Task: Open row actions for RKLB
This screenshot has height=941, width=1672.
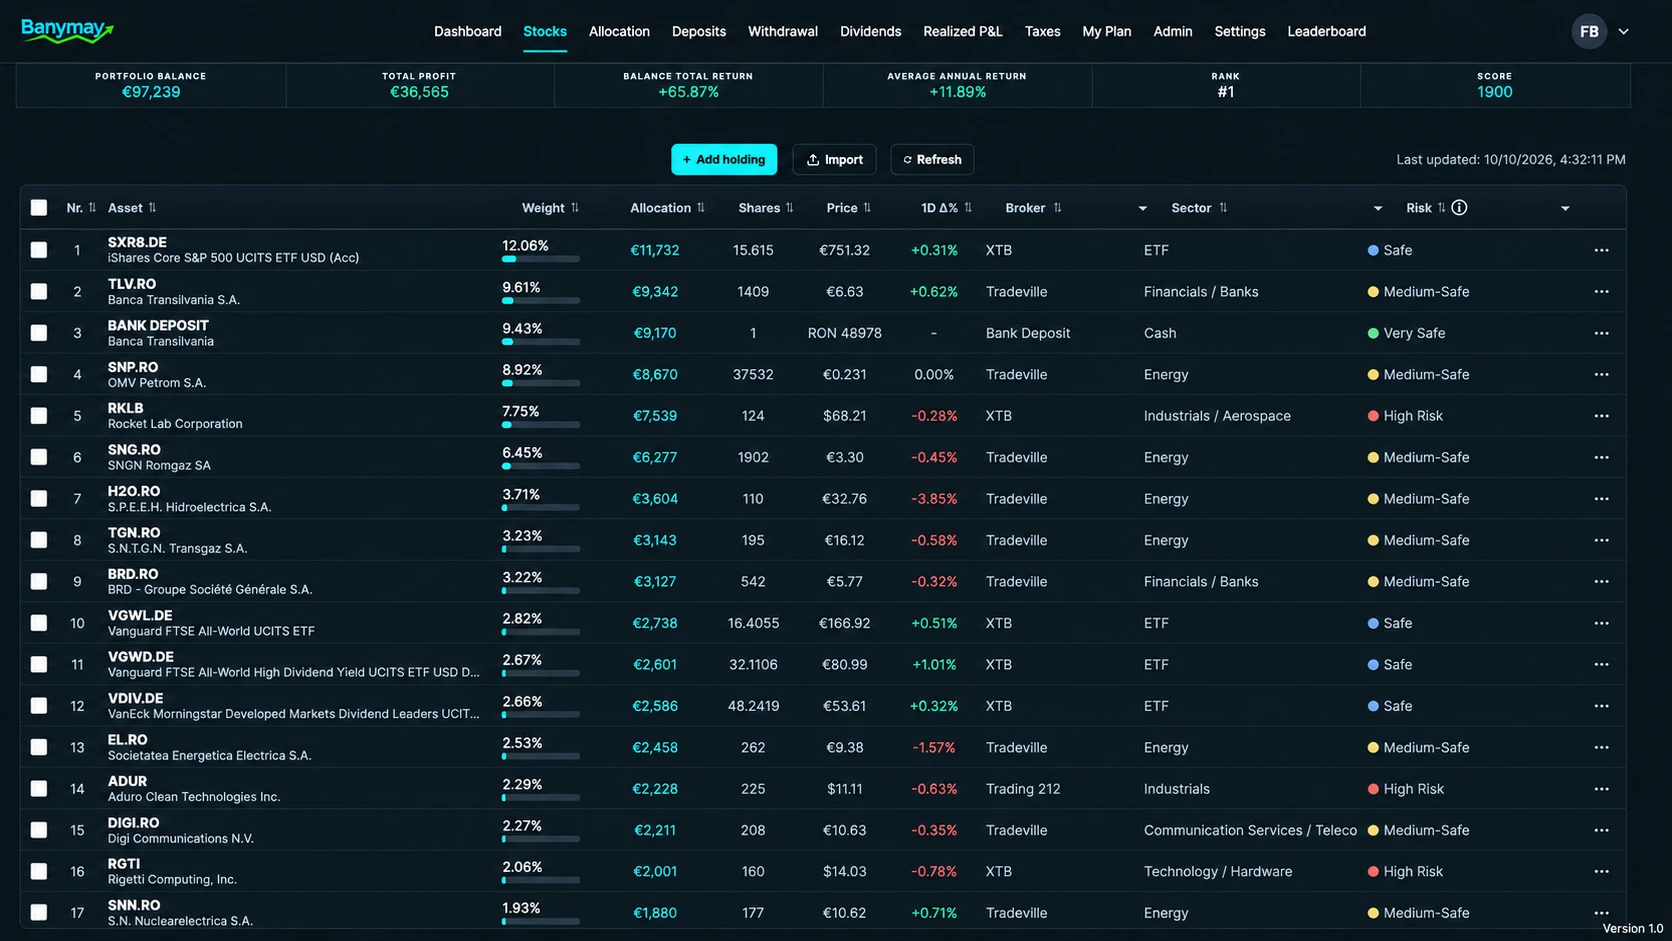Action: click(1601, 416)
